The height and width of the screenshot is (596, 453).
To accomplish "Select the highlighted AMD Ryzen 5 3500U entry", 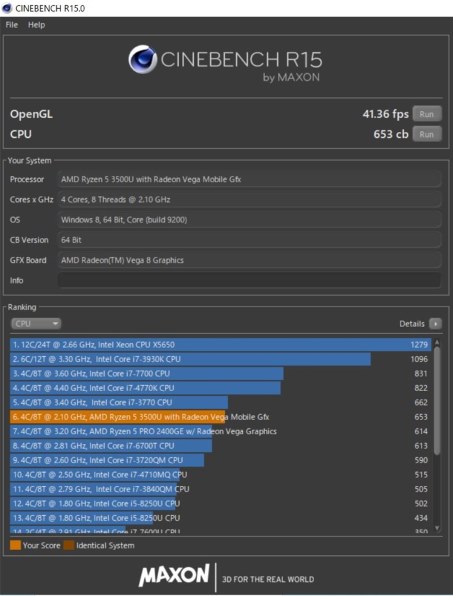I will click(220, 417).
